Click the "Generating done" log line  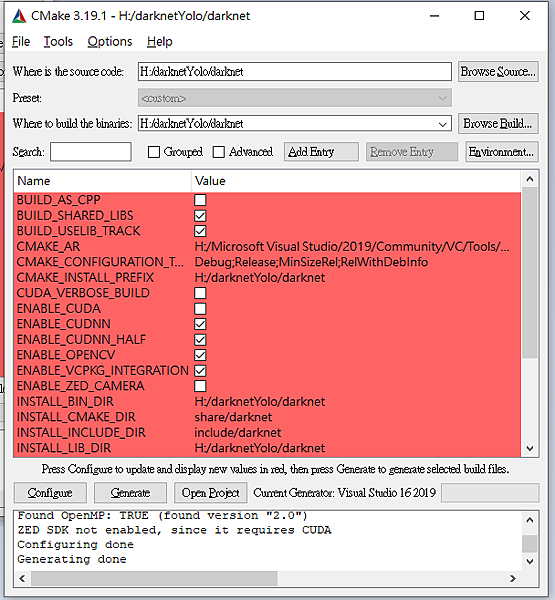click(x=72, y=559)
